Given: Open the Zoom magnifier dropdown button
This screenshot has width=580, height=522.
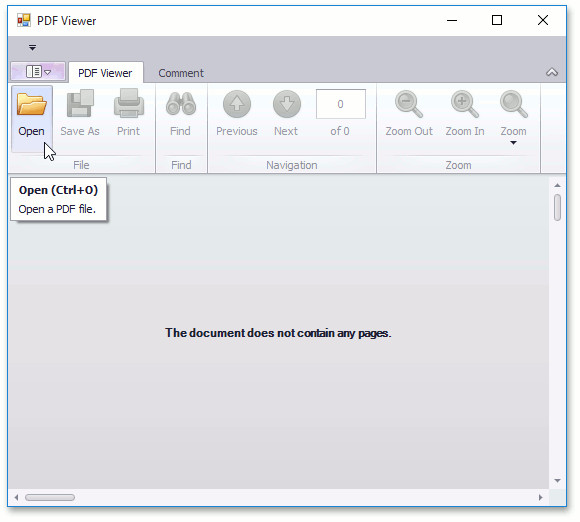Looking at the screenshot, I should [x=513, y=118].
